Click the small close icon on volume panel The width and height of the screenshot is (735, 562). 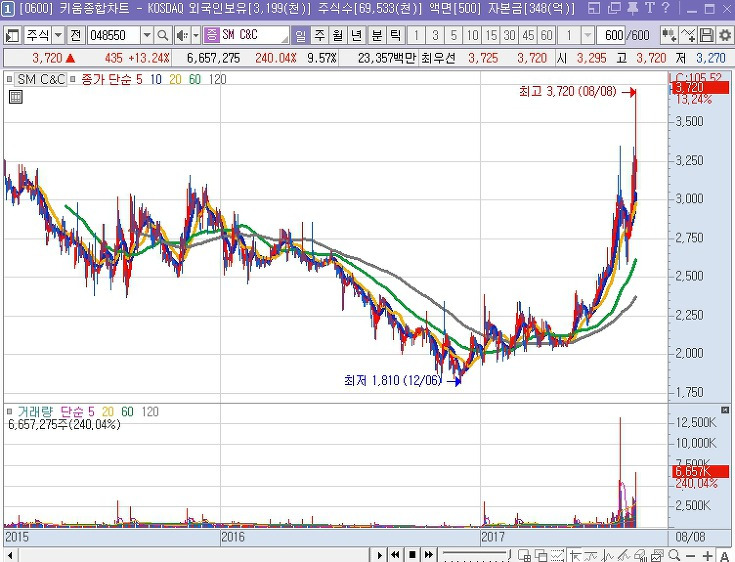click(726, 410)
